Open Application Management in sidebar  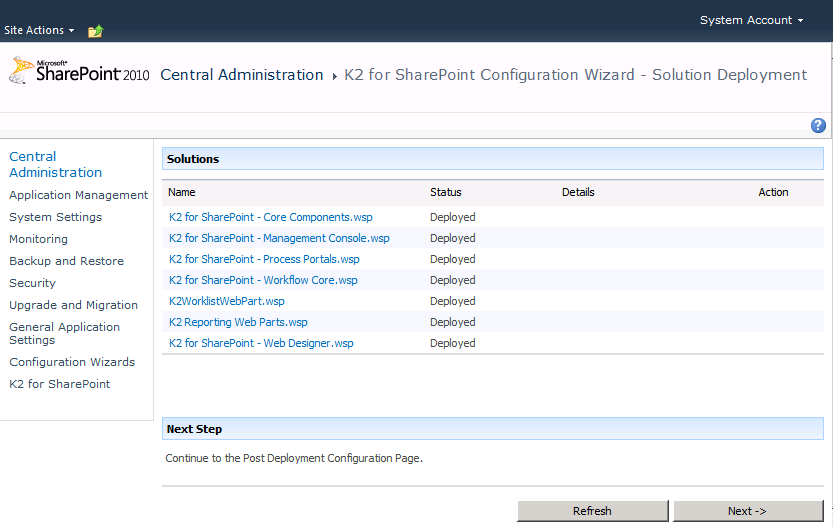point(78,195)
